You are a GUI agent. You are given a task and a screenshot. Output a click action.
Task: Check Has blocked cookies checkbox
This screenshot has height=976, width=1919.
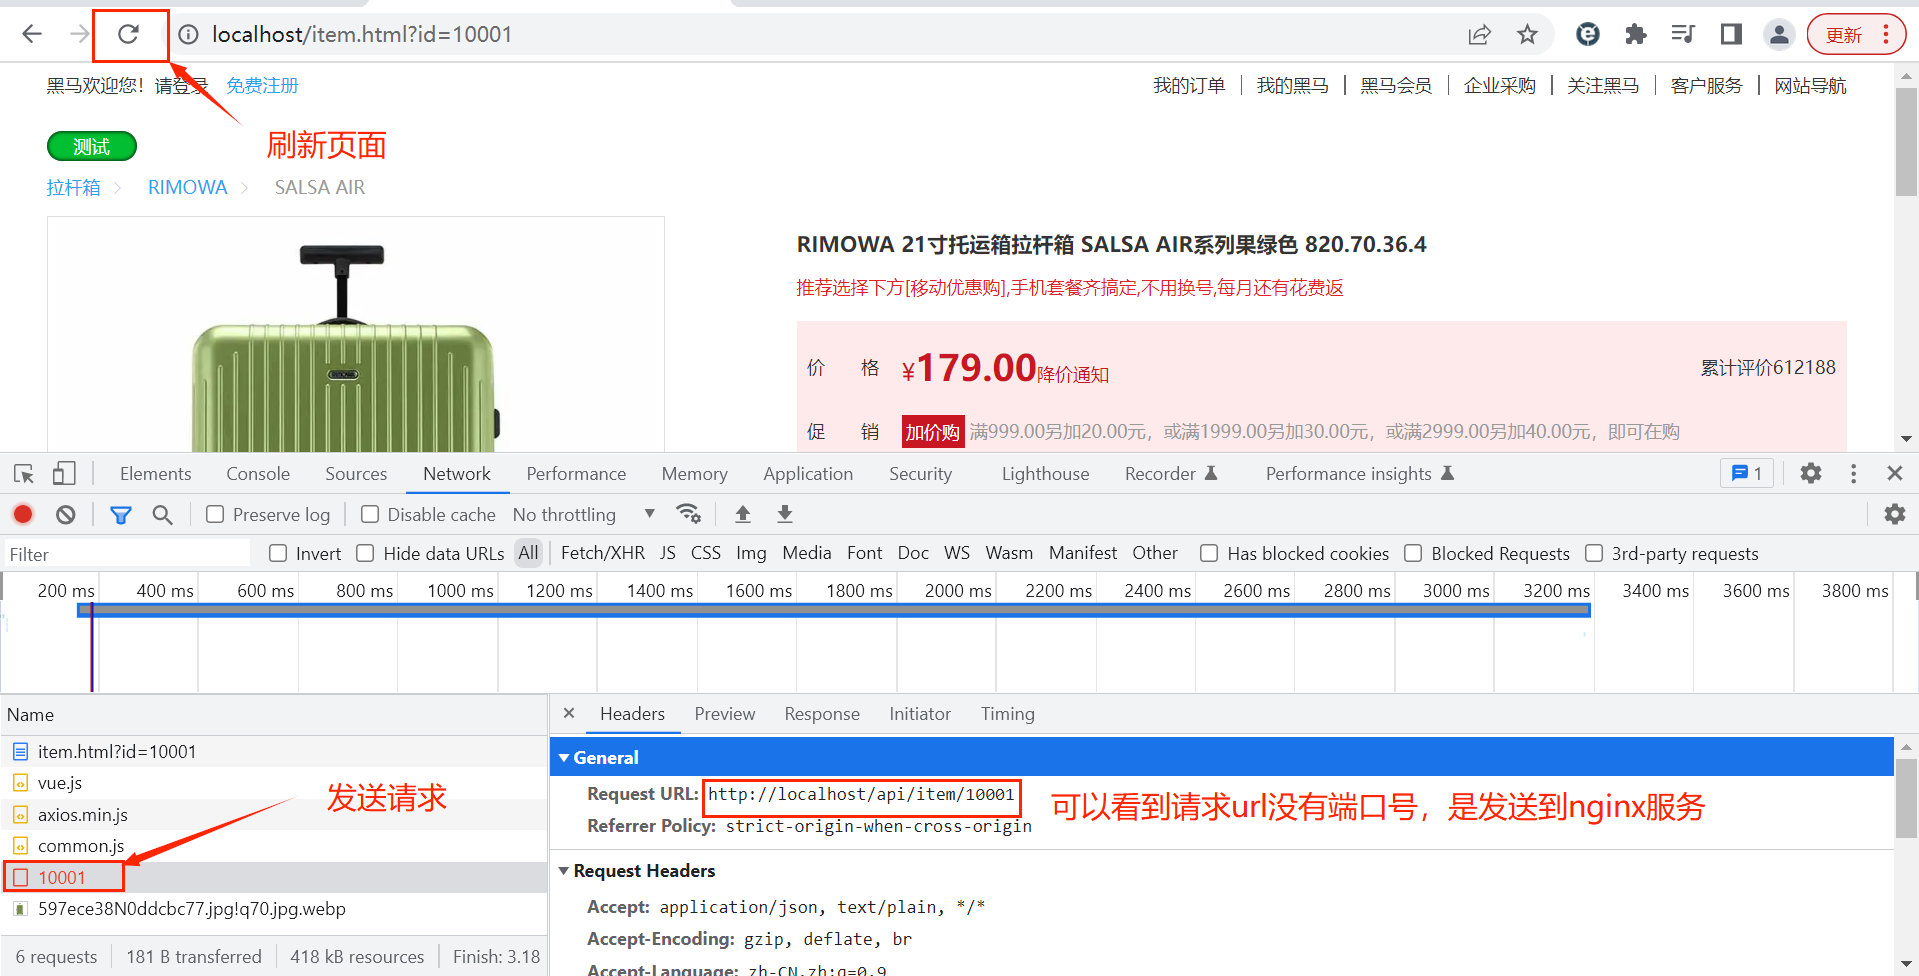tap(1209, 553)
